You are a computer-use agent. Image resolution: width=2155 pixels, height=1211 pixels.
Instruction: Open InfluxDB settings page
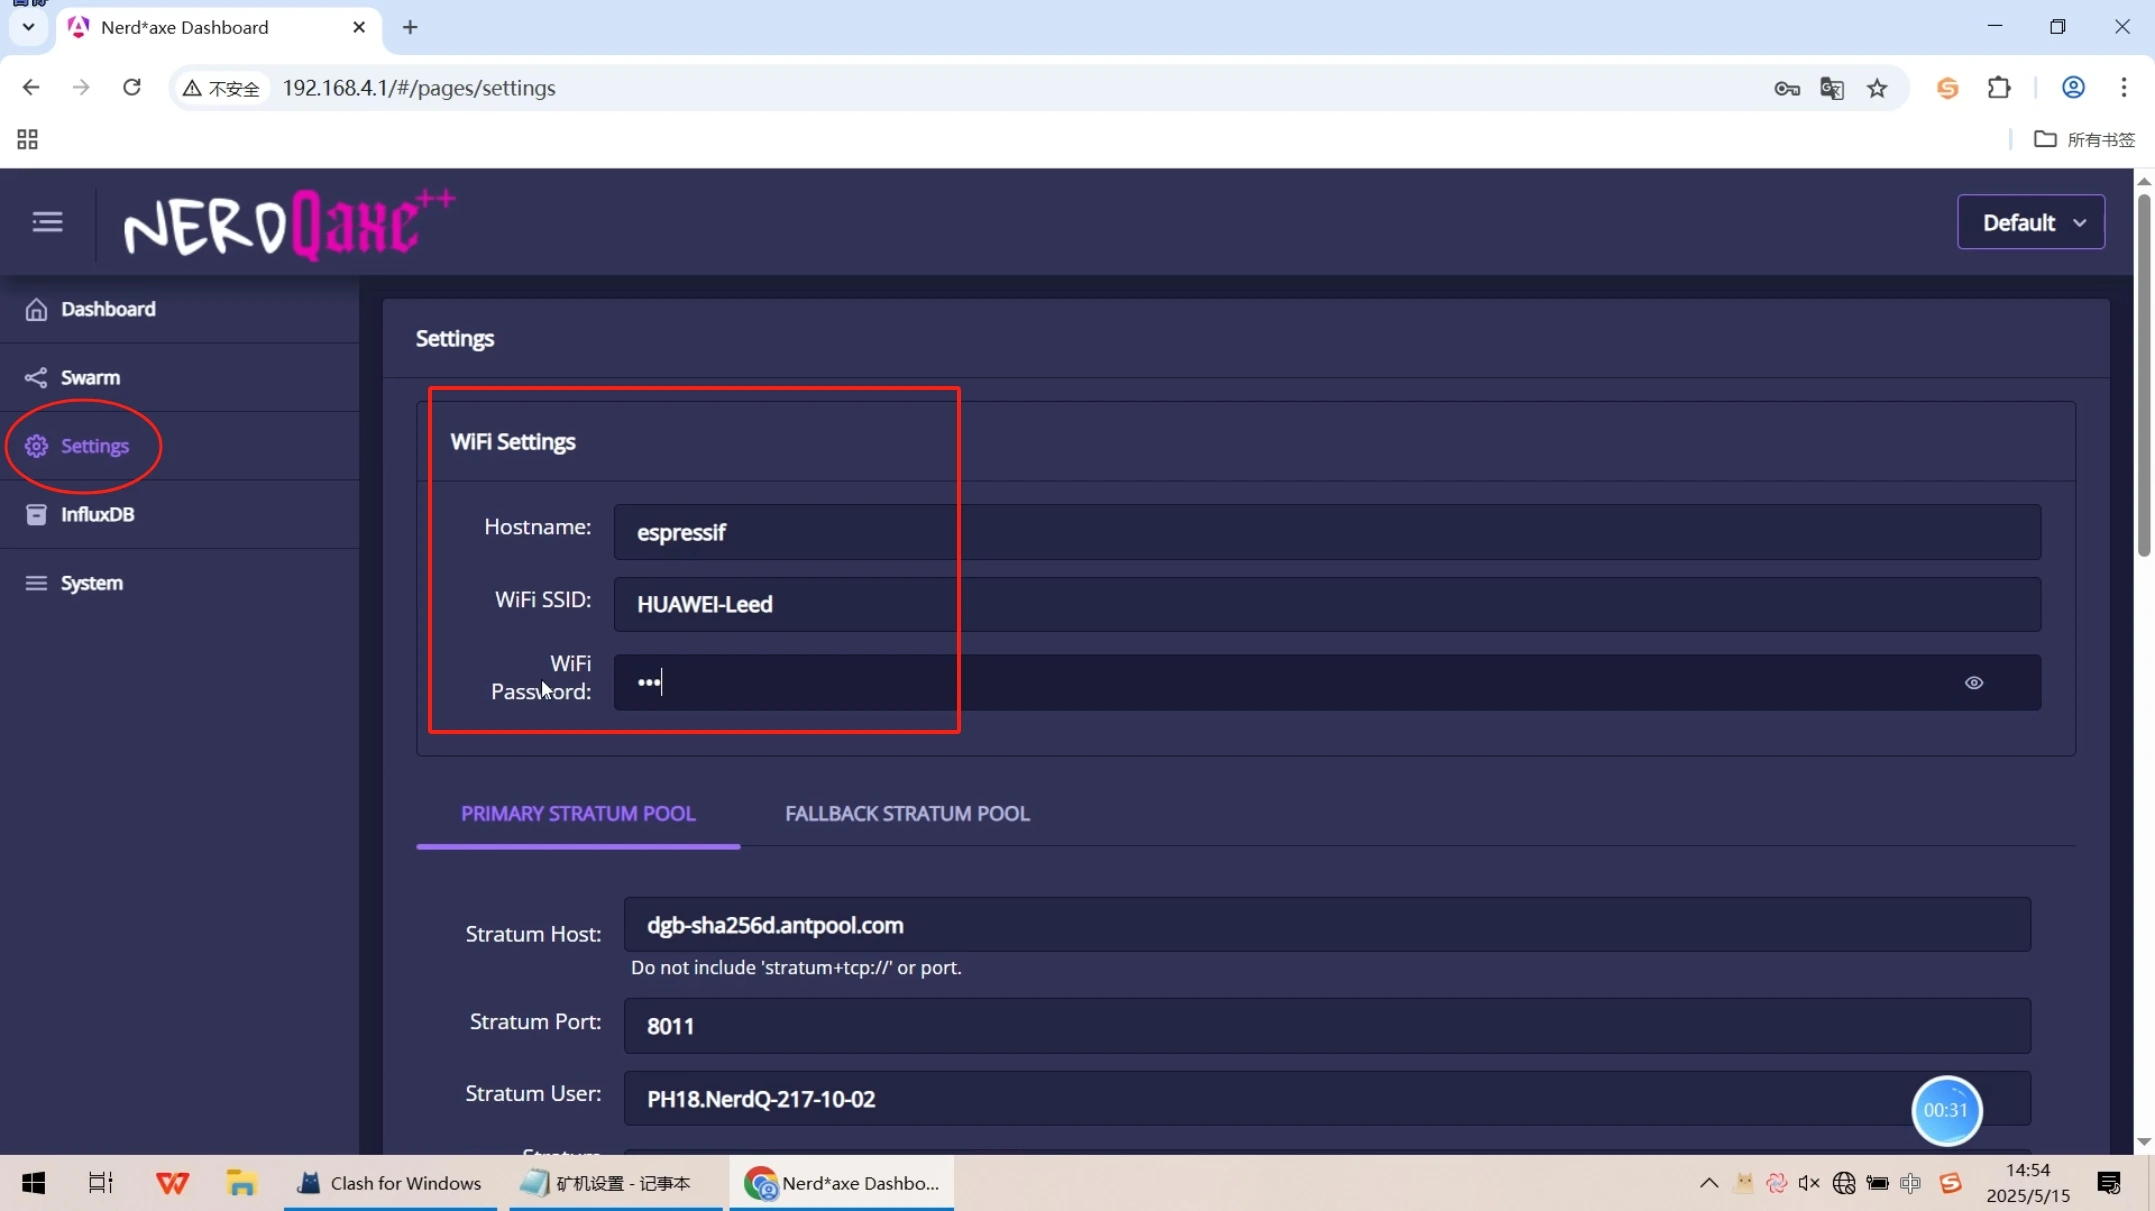click(97, 514)
